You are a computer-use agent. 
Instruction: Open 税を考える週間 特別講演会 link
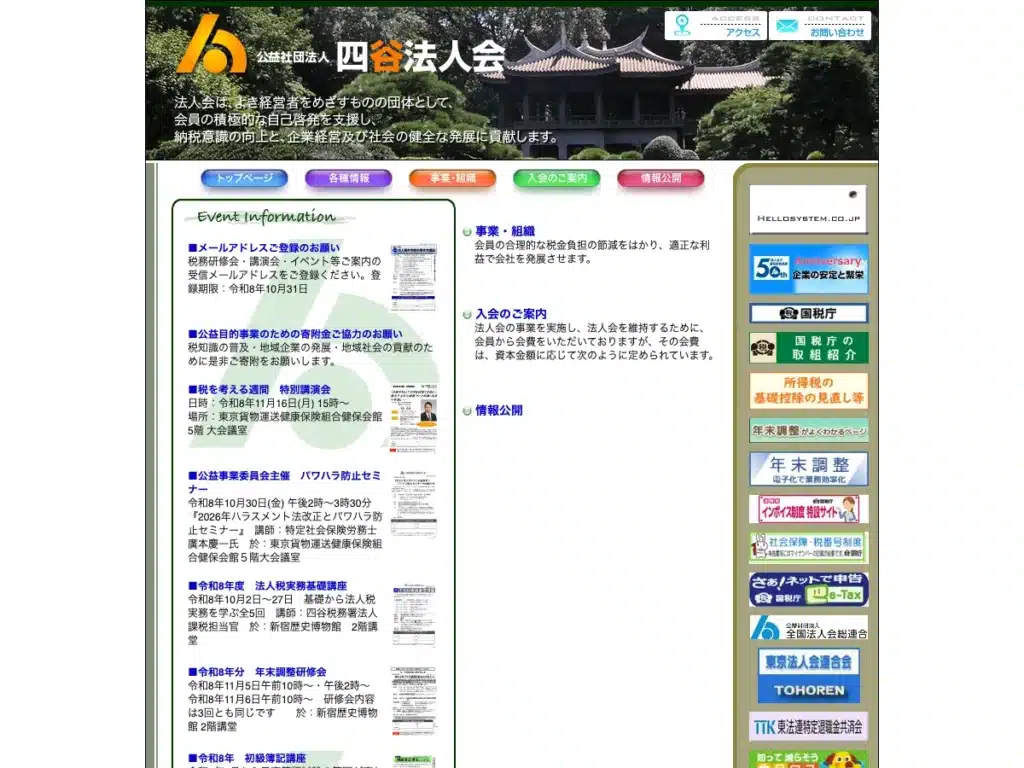tap(259, 389)
